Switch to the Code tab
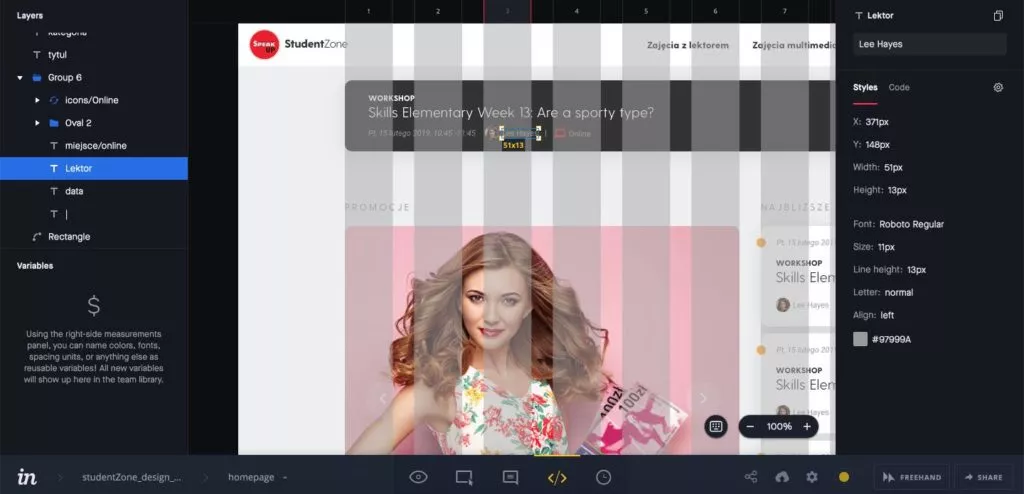 (899, 88)
